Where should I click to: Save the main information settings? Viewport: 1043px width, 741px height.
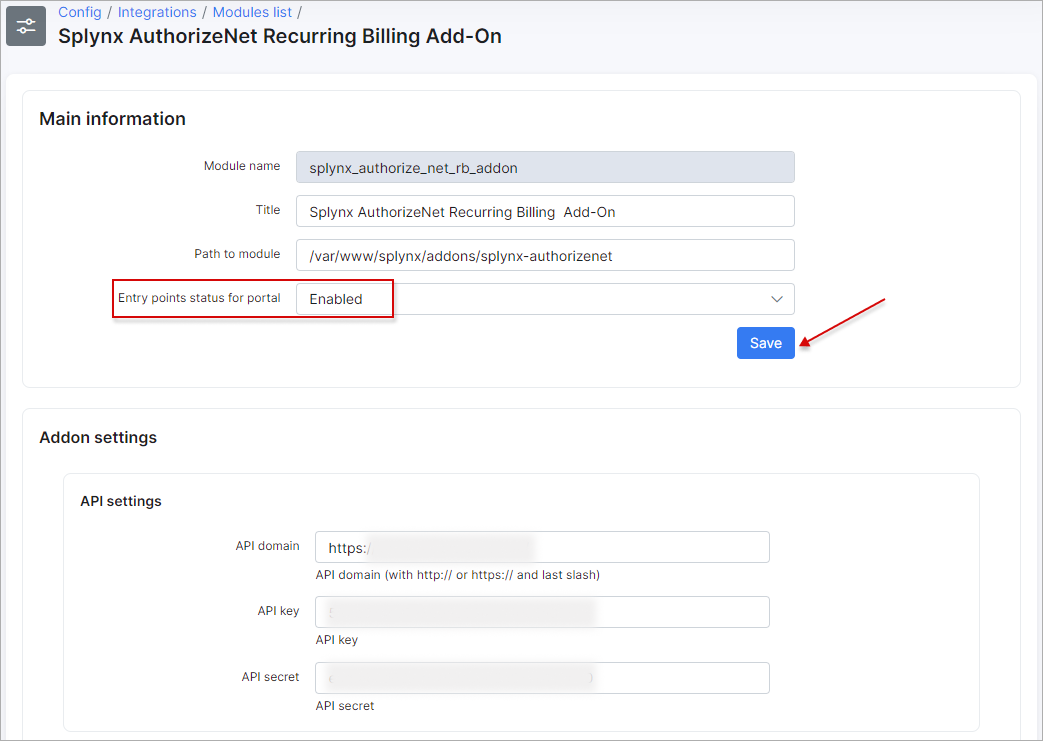tap(766, 343)
